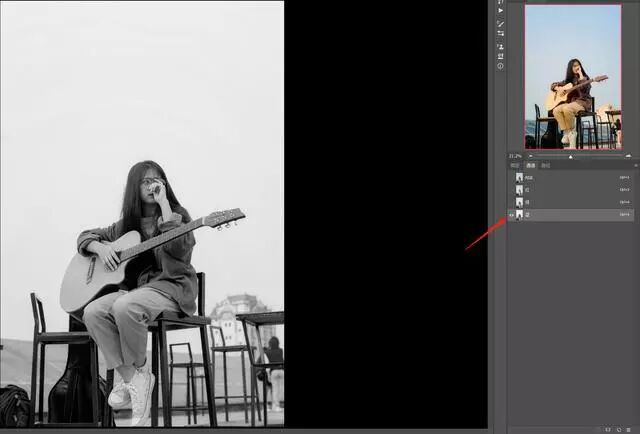Click the Navigator zoom percentage field
This screenshot has height=434, width=640.
pos(515,156)
